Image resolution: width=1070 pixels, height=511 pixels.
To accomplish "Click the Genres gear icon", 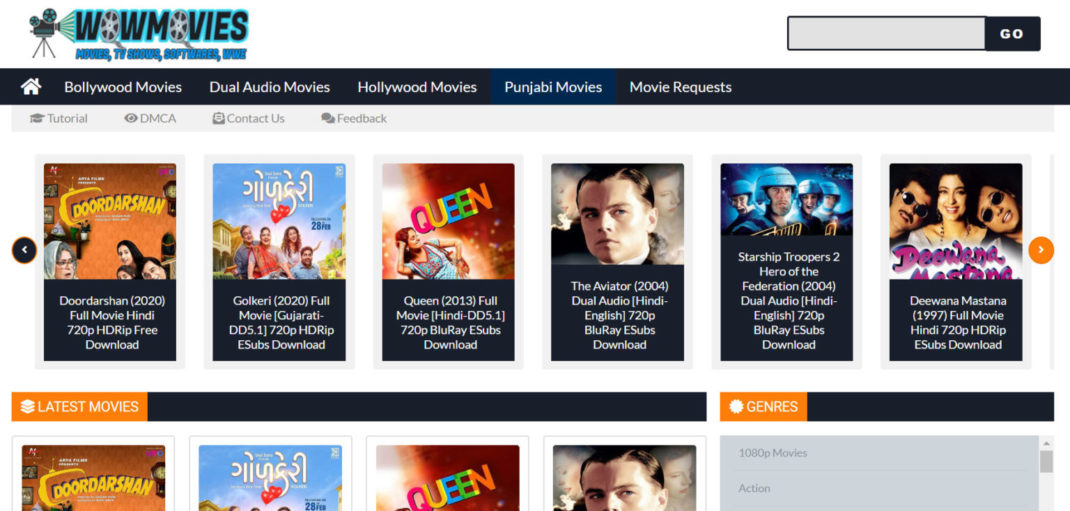I will pos(736,407).
